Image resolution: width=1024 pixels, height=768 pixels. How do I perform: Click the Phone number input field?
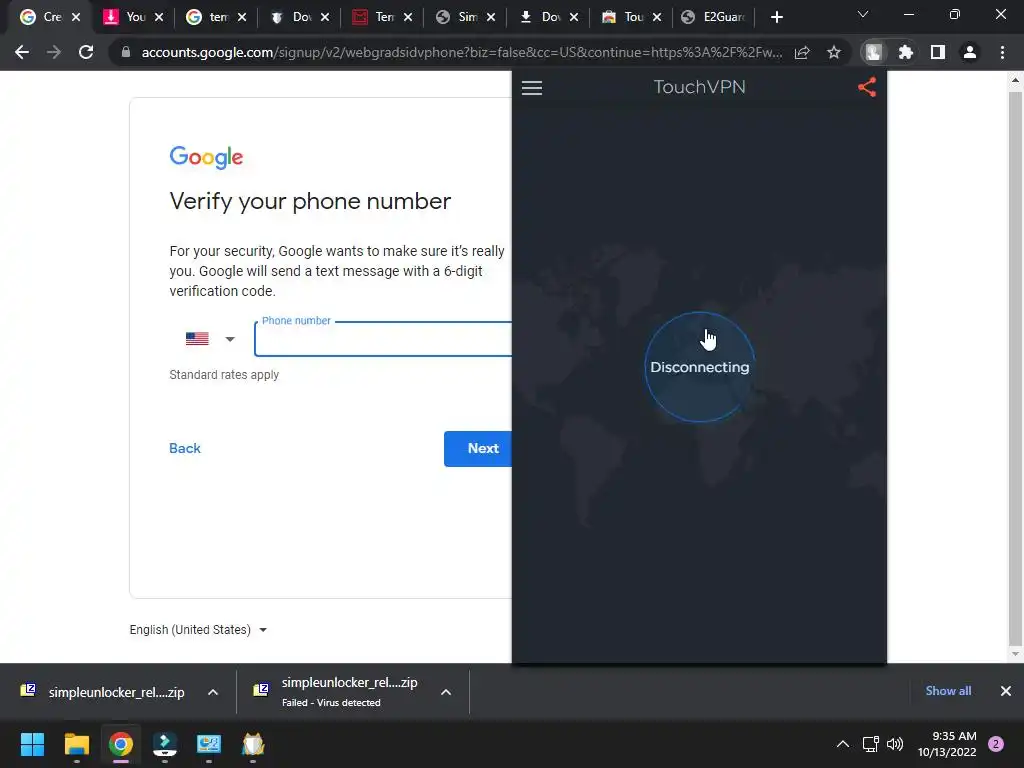point(383,340)
